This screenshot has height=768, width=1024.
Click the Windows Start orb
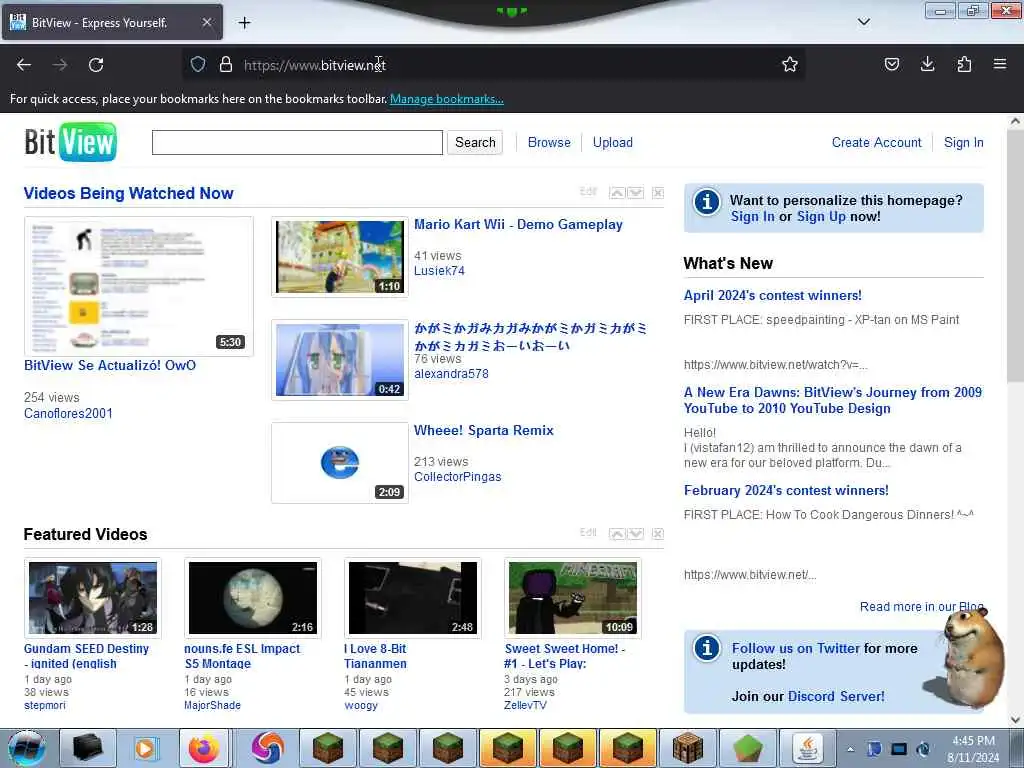26,748
